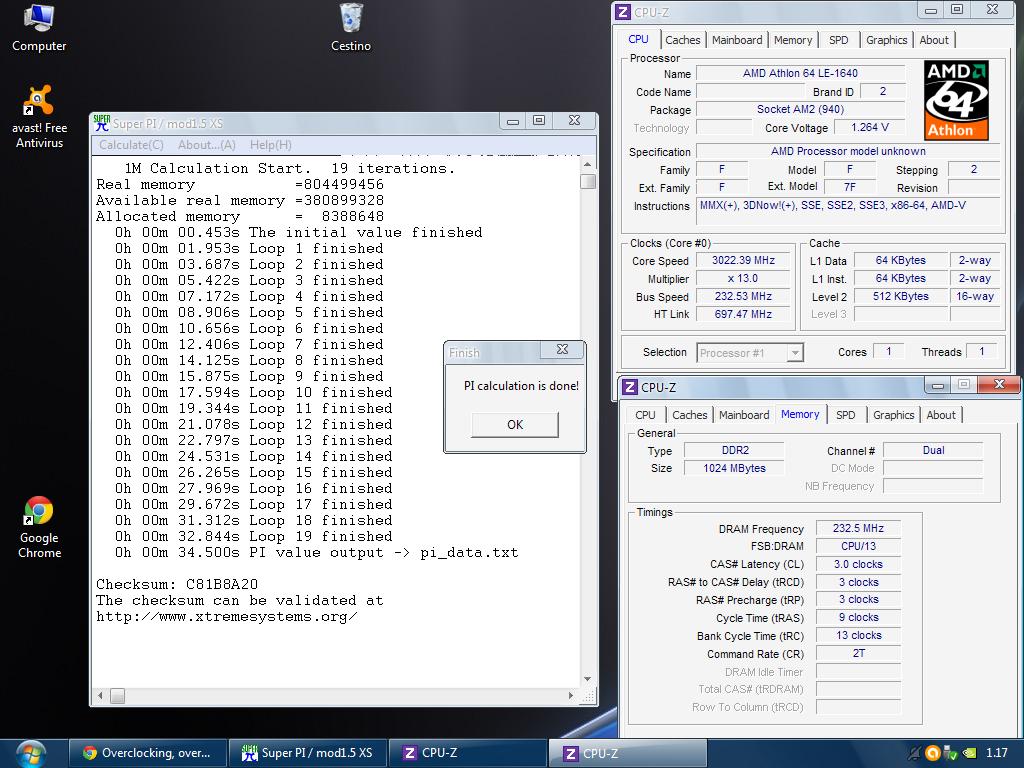Select About tab in lower CPU-Z

pyautogui.click(x=941, y=415)
